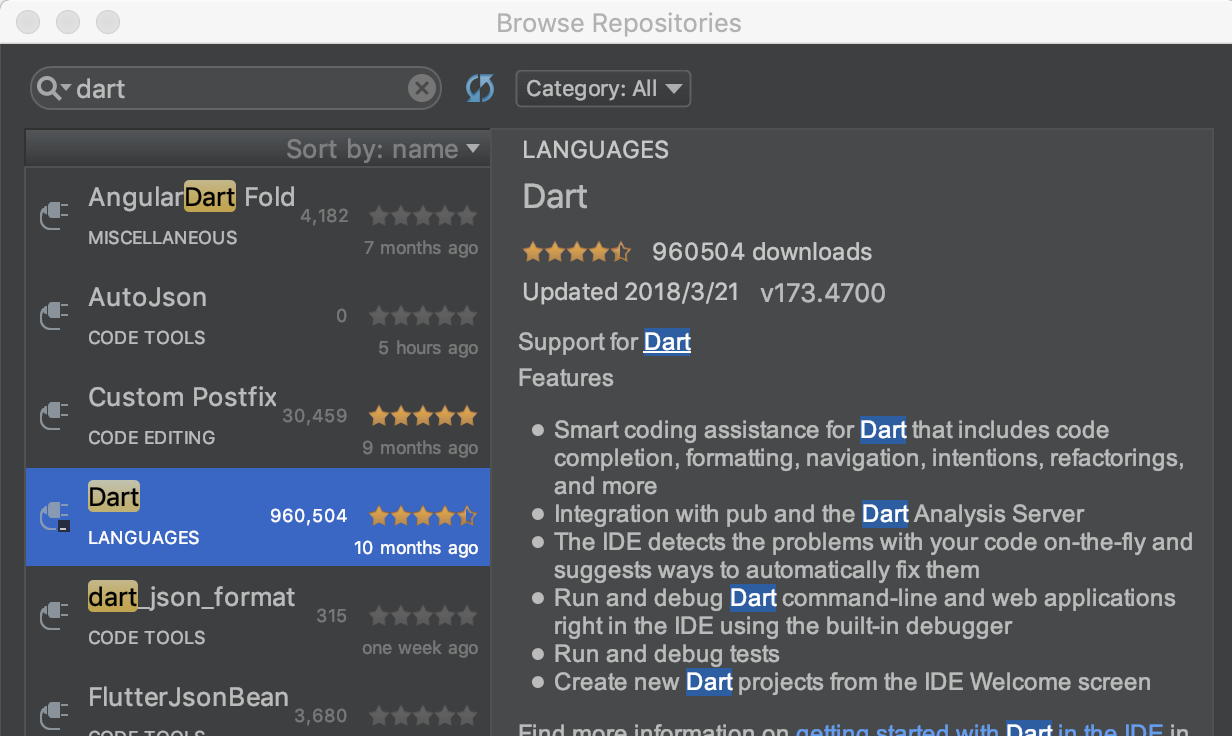The height and width of the screenshot is (736, 1232).
Task: Select the AutoJson plugin
Action: (x=258, y=317)
